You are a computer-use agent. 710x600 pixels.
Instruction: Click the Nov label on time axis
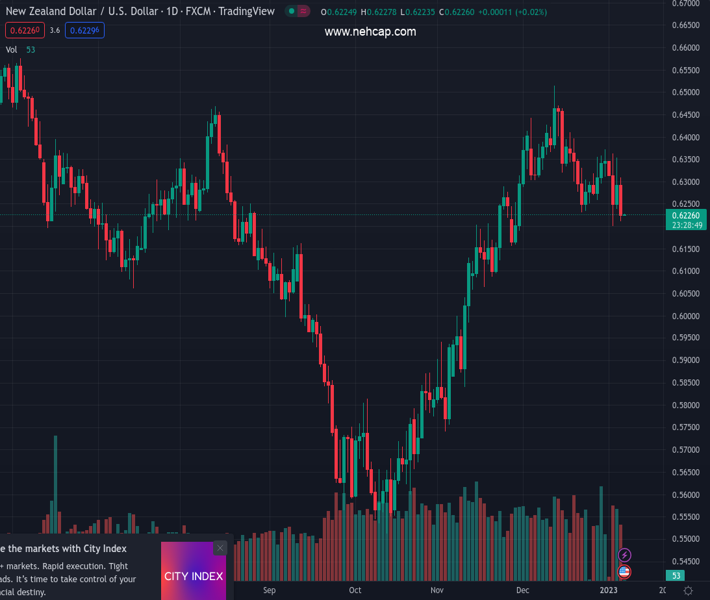[x=437, y=591]
